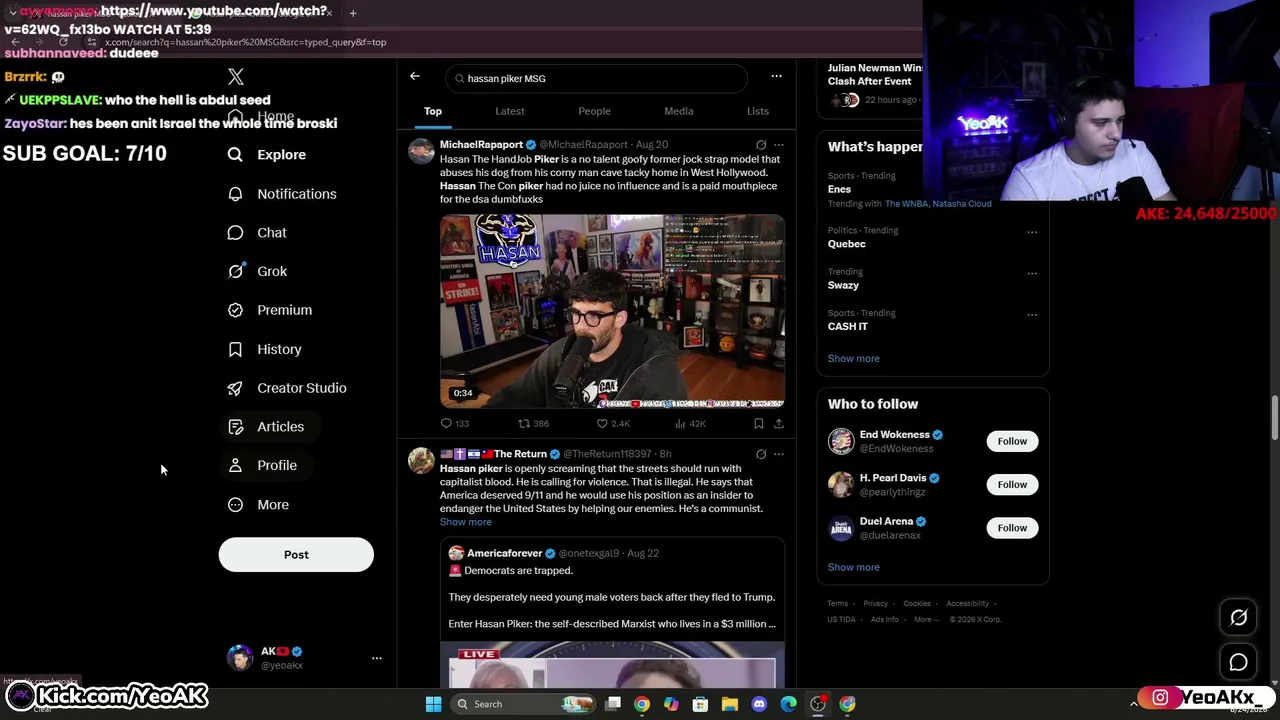1280x720 pixels.
Task: Click the Windows taskbar Search box
Action: [x=522, y=704]
